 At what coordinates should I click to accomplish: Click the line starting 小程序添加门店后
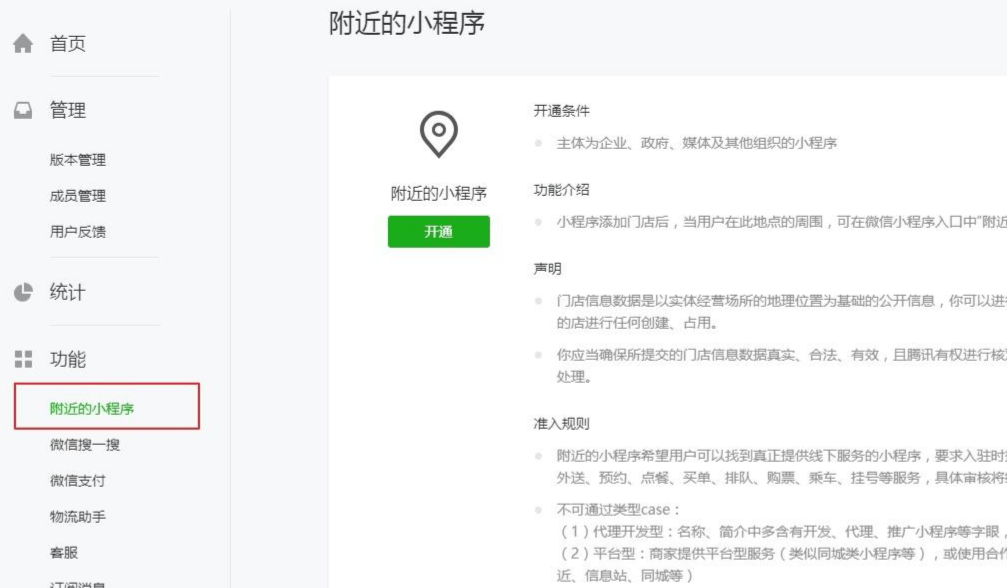pos(782,222)
